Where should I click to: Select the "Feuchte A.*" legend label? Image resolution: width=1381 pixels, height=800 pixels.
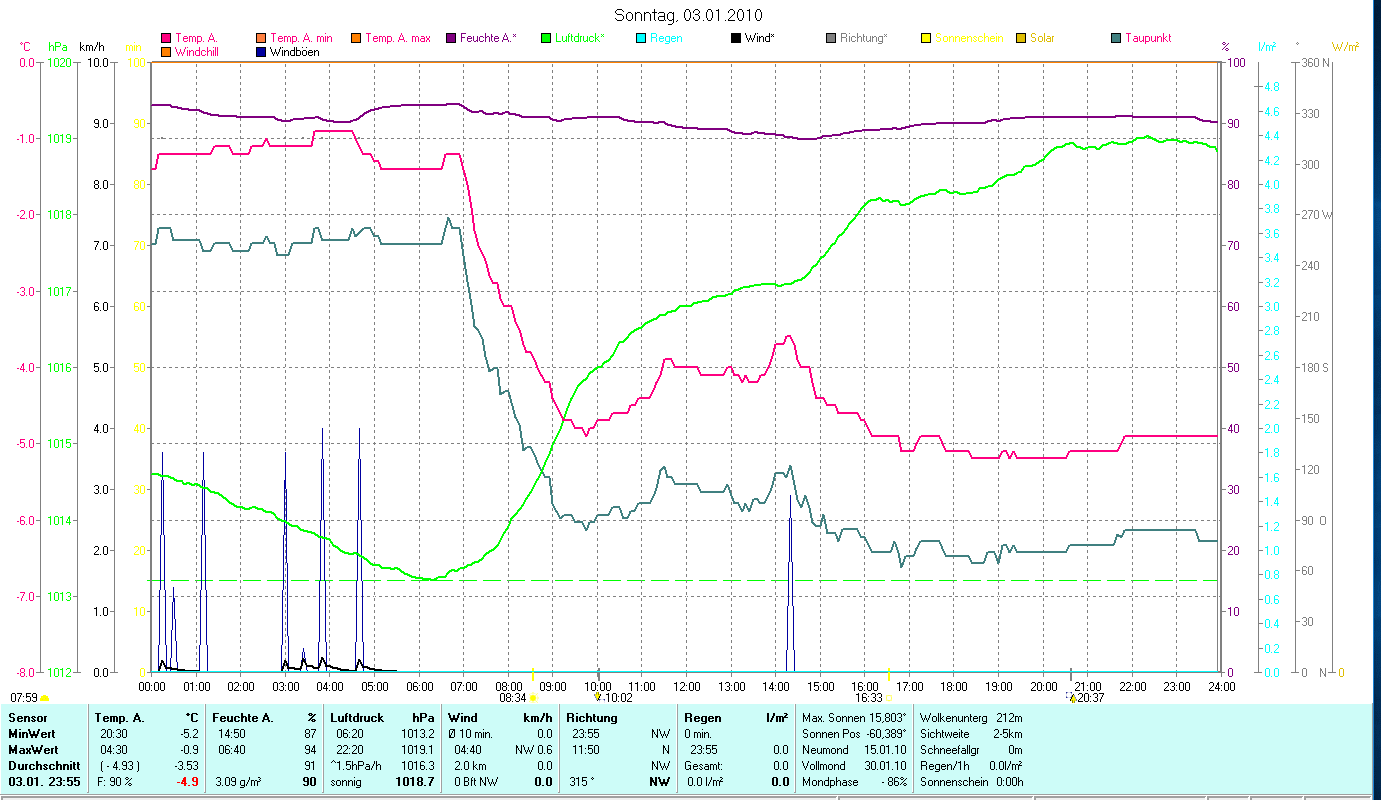488,38
